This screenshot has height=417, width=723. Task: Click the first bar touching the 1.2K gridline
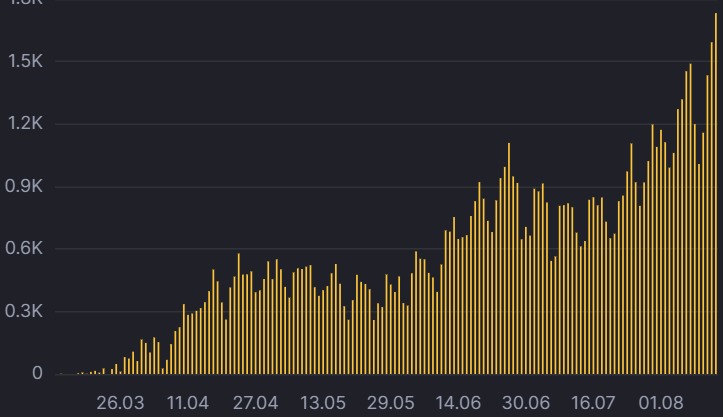(652, 249)
